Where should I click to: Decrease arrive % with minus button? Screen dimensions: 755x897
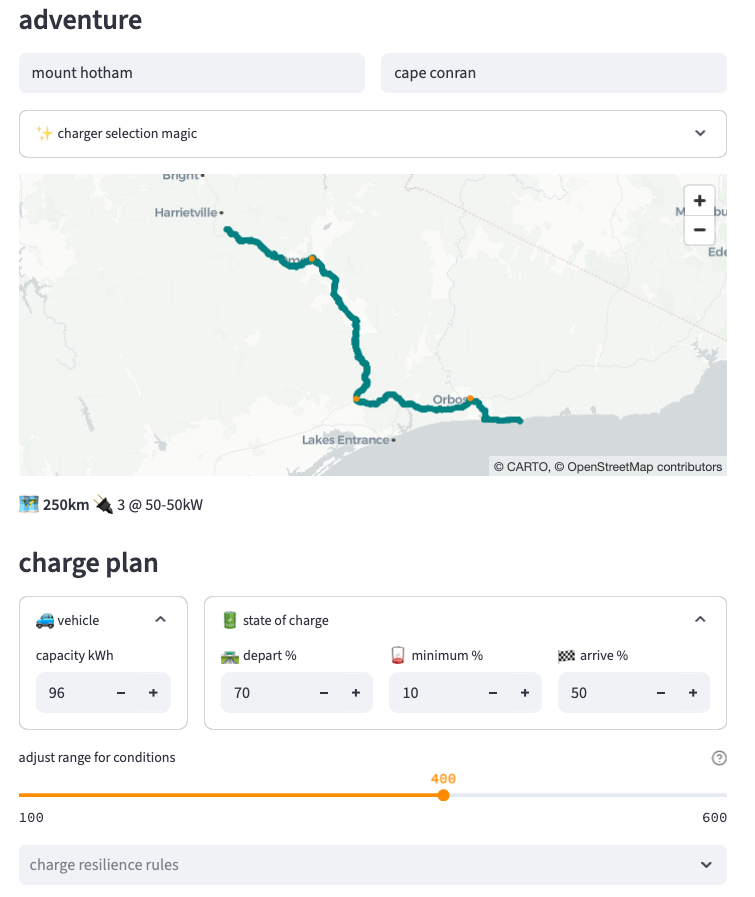[660, 693]
